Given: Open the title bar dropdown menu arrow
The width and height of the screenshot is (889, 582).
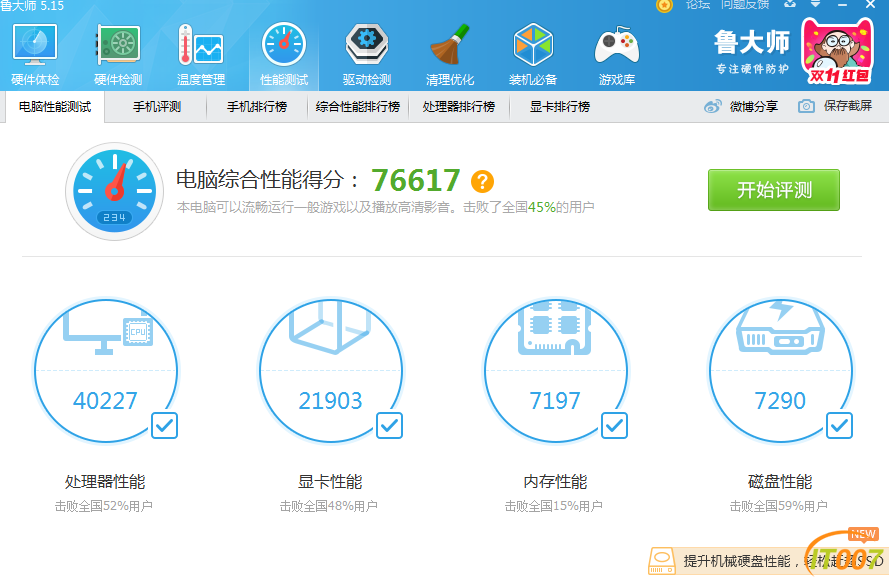Looking at the screenshot, I should point(815,4).
